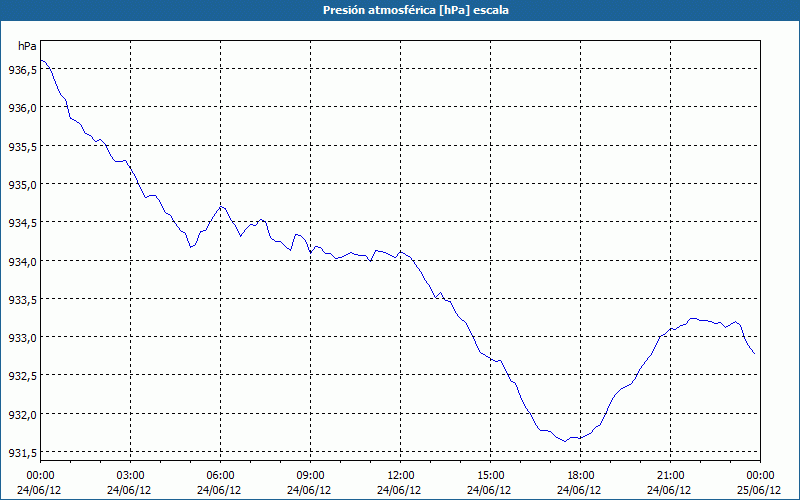Select the 933,0 y-axis value
Viewport: 800px width, 500px height.
click(22, 339)
